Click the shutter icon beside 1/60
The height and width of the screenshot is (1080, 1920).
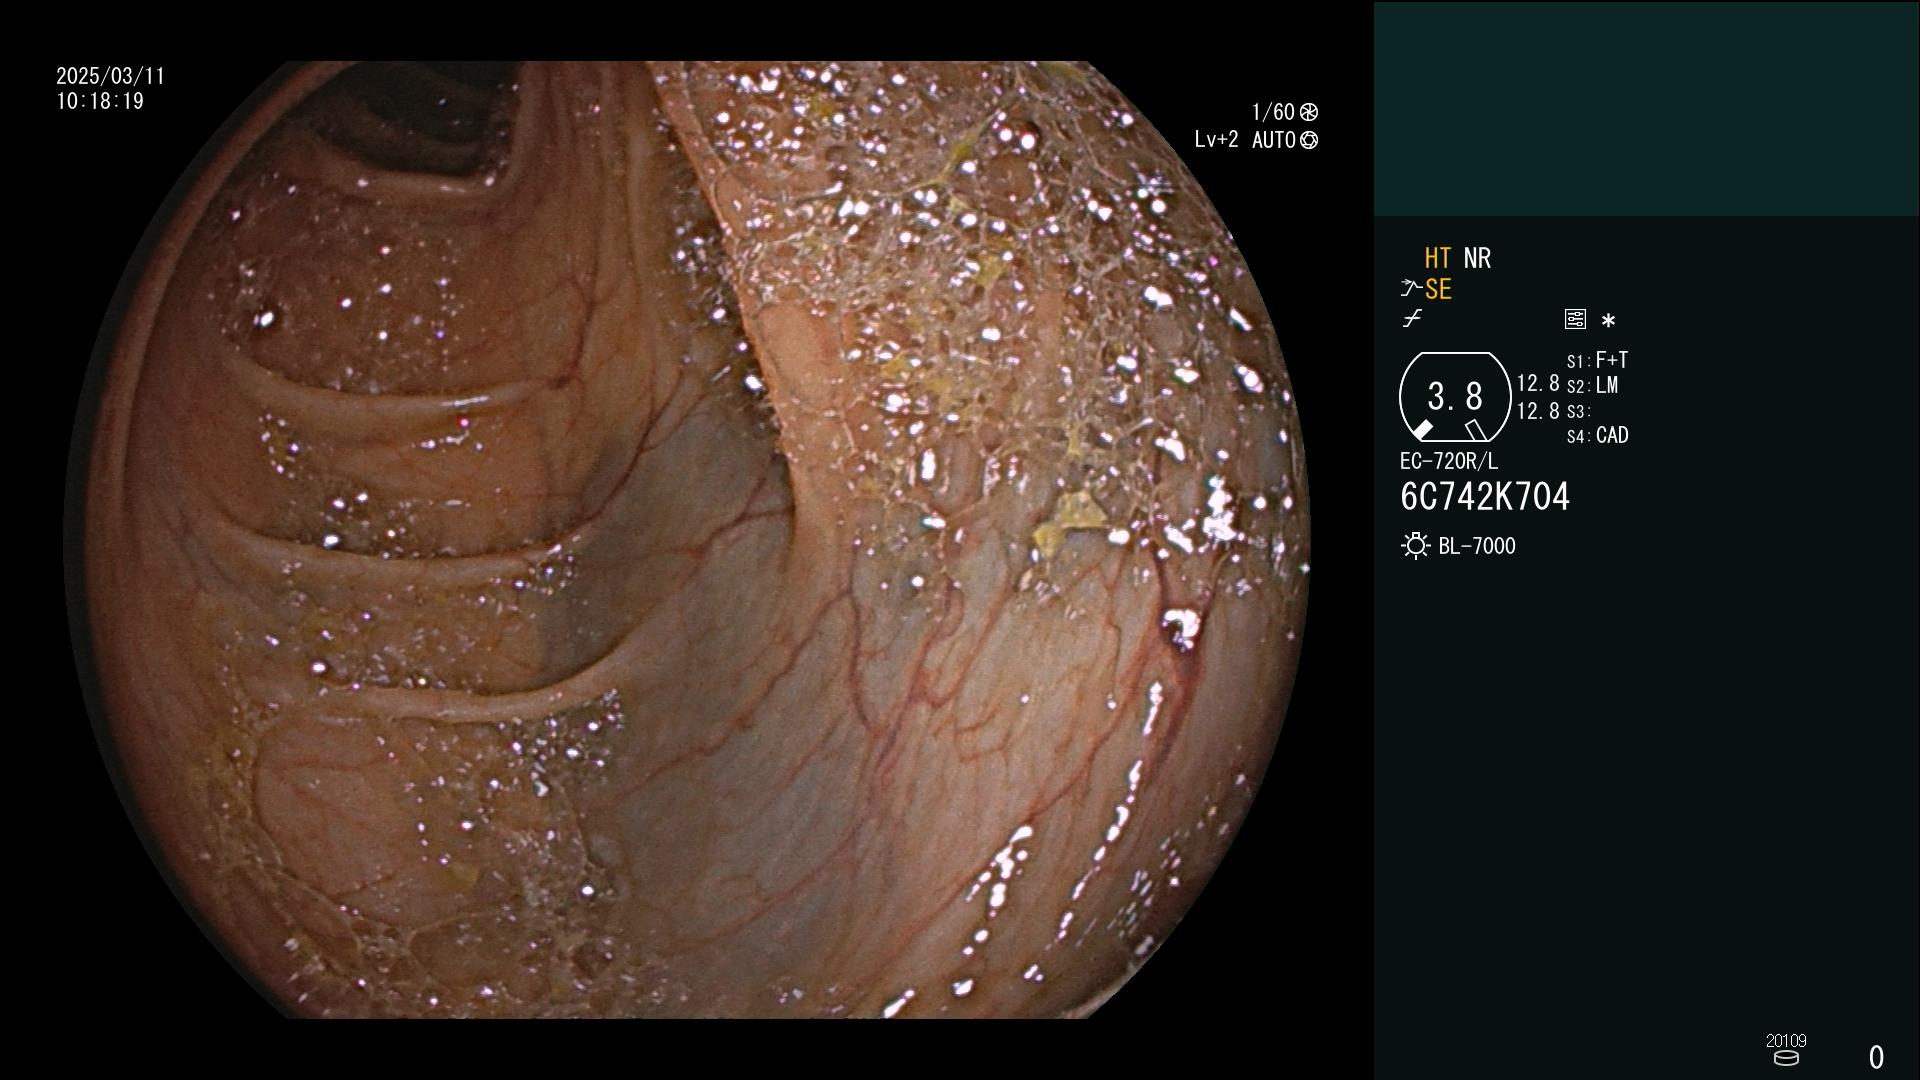coord(1309,112)
